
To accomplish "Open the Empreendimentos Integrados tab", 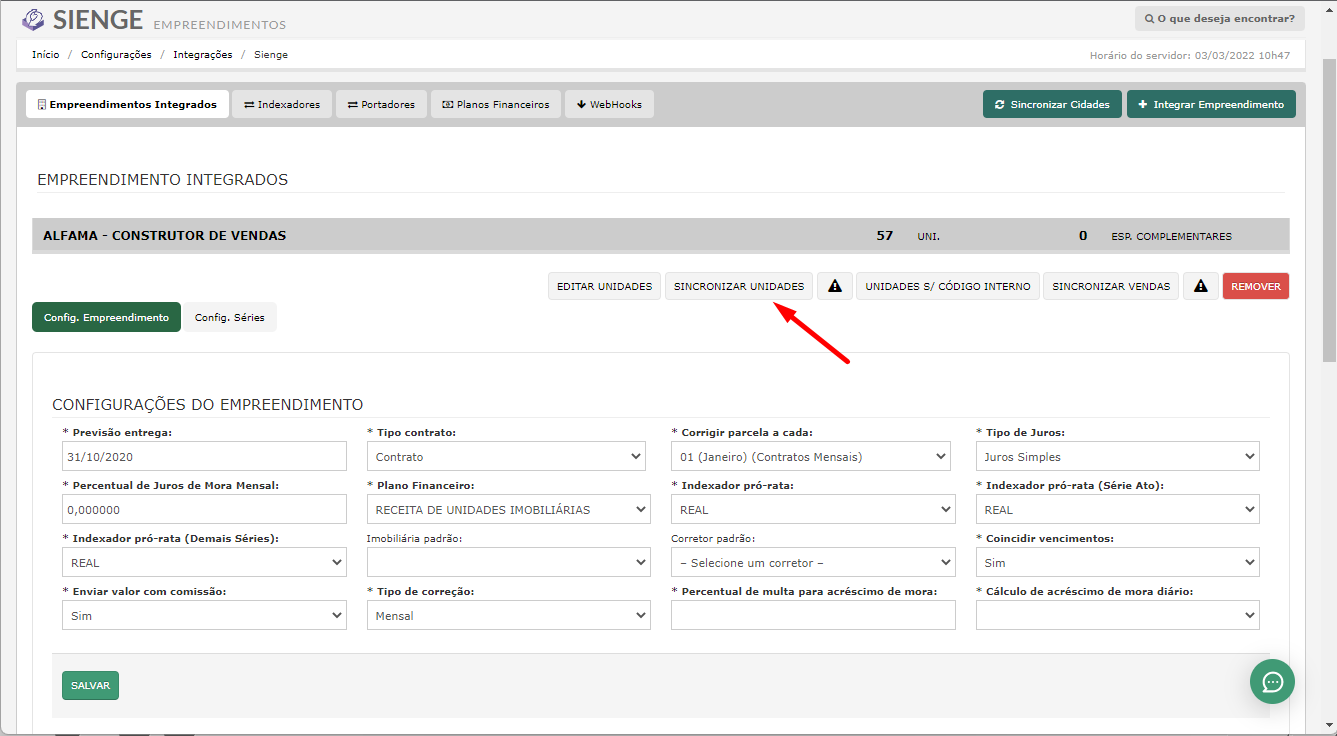I will coord(126,104).
